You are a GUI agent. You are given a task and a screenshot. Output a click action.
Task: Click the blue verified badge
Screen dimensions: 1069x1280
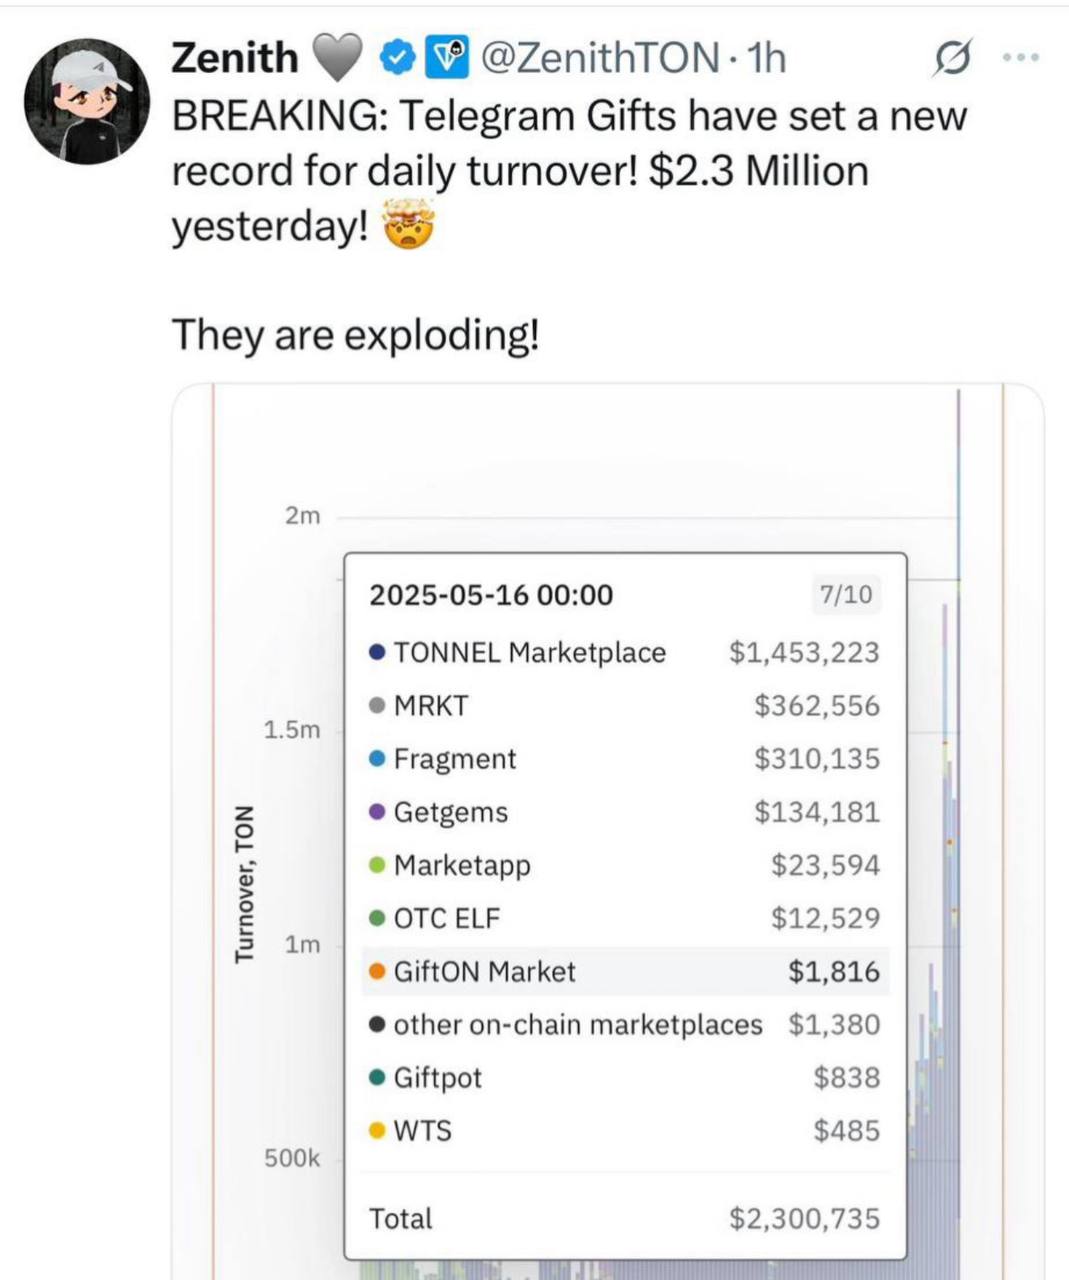pos(398,59)
